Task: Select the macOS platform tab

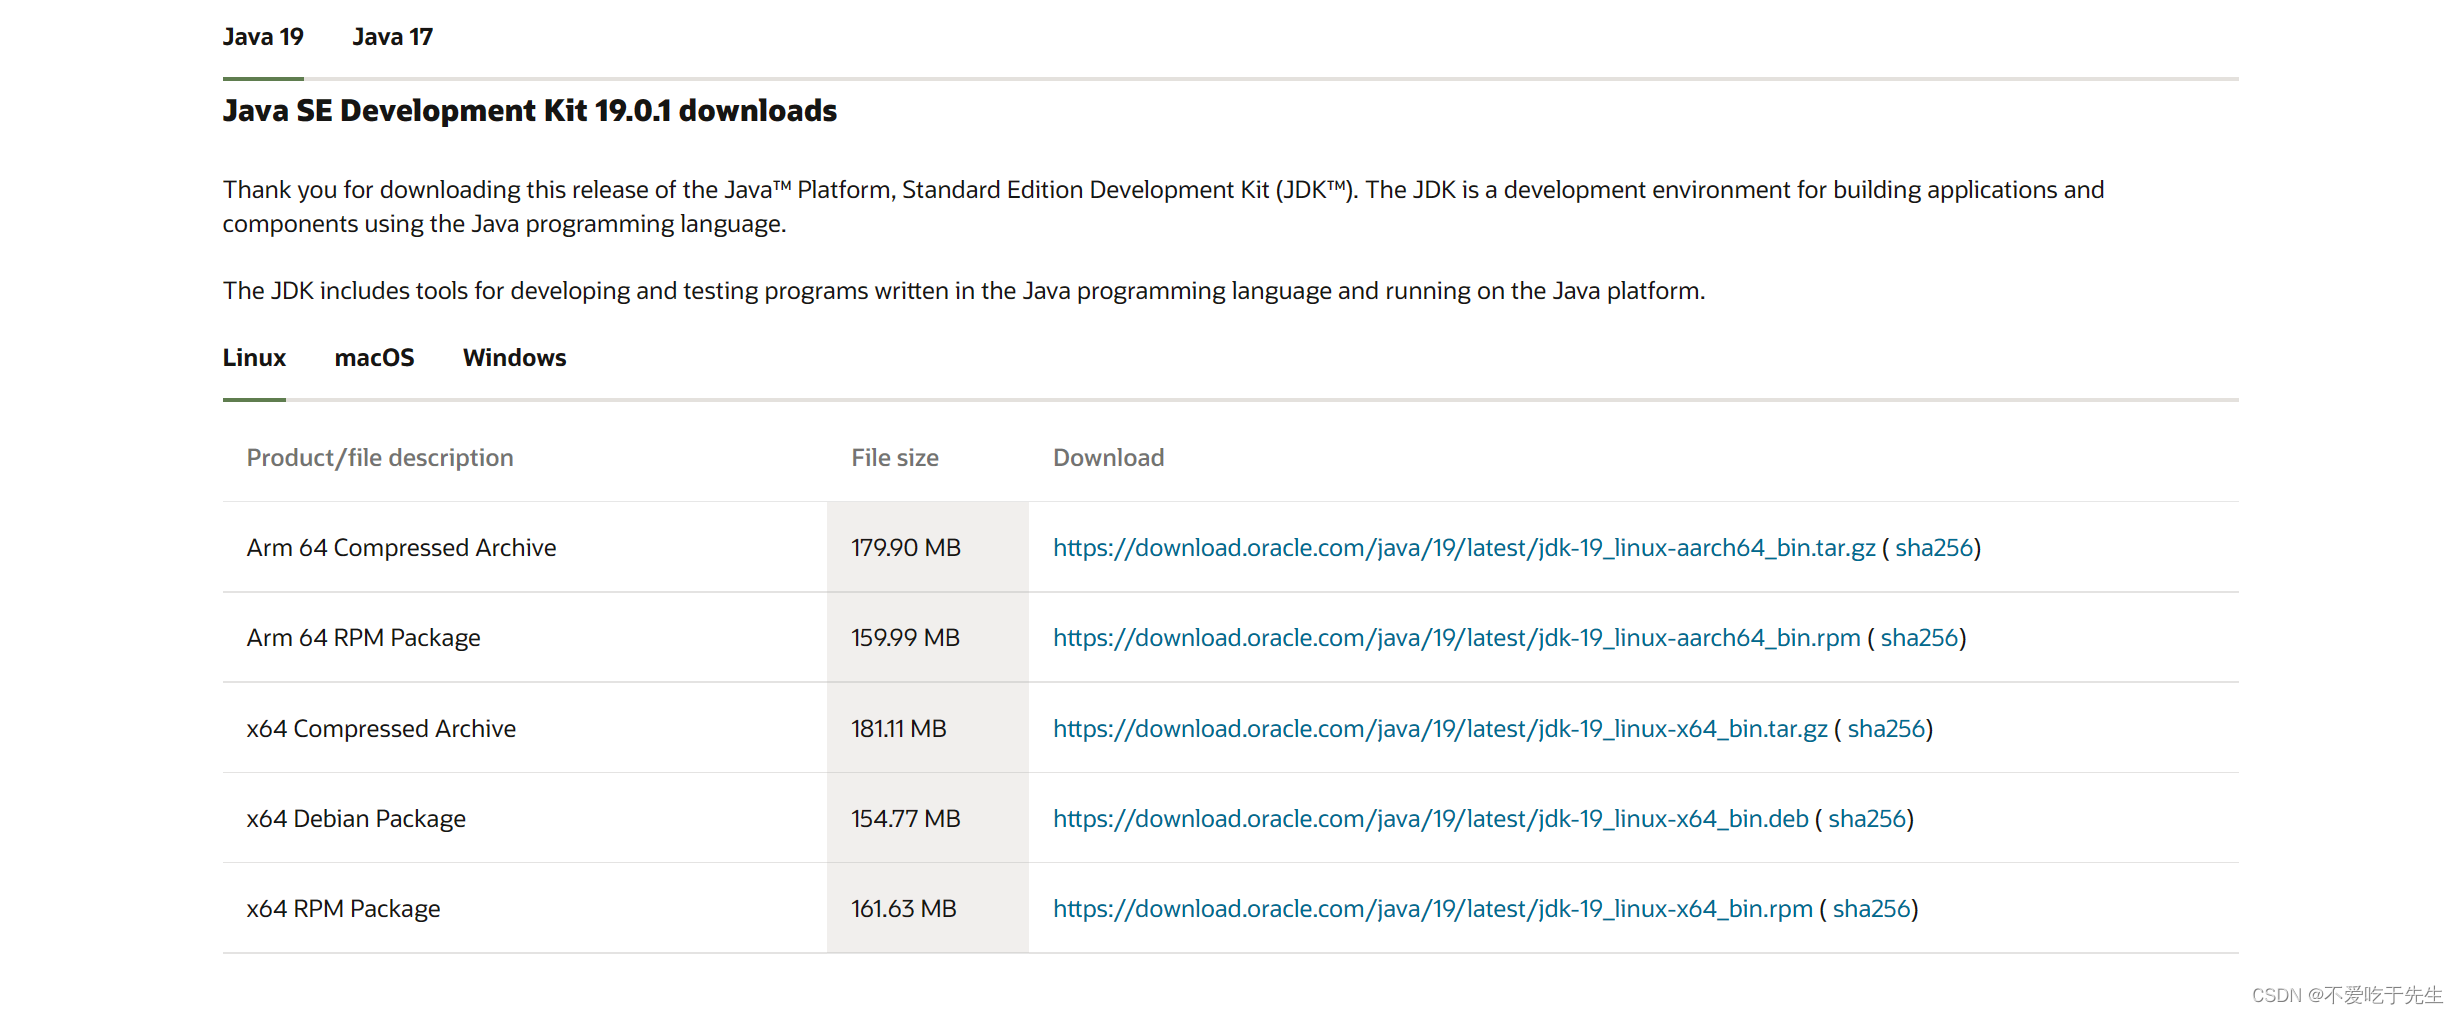Action: (x=374, y=358)
